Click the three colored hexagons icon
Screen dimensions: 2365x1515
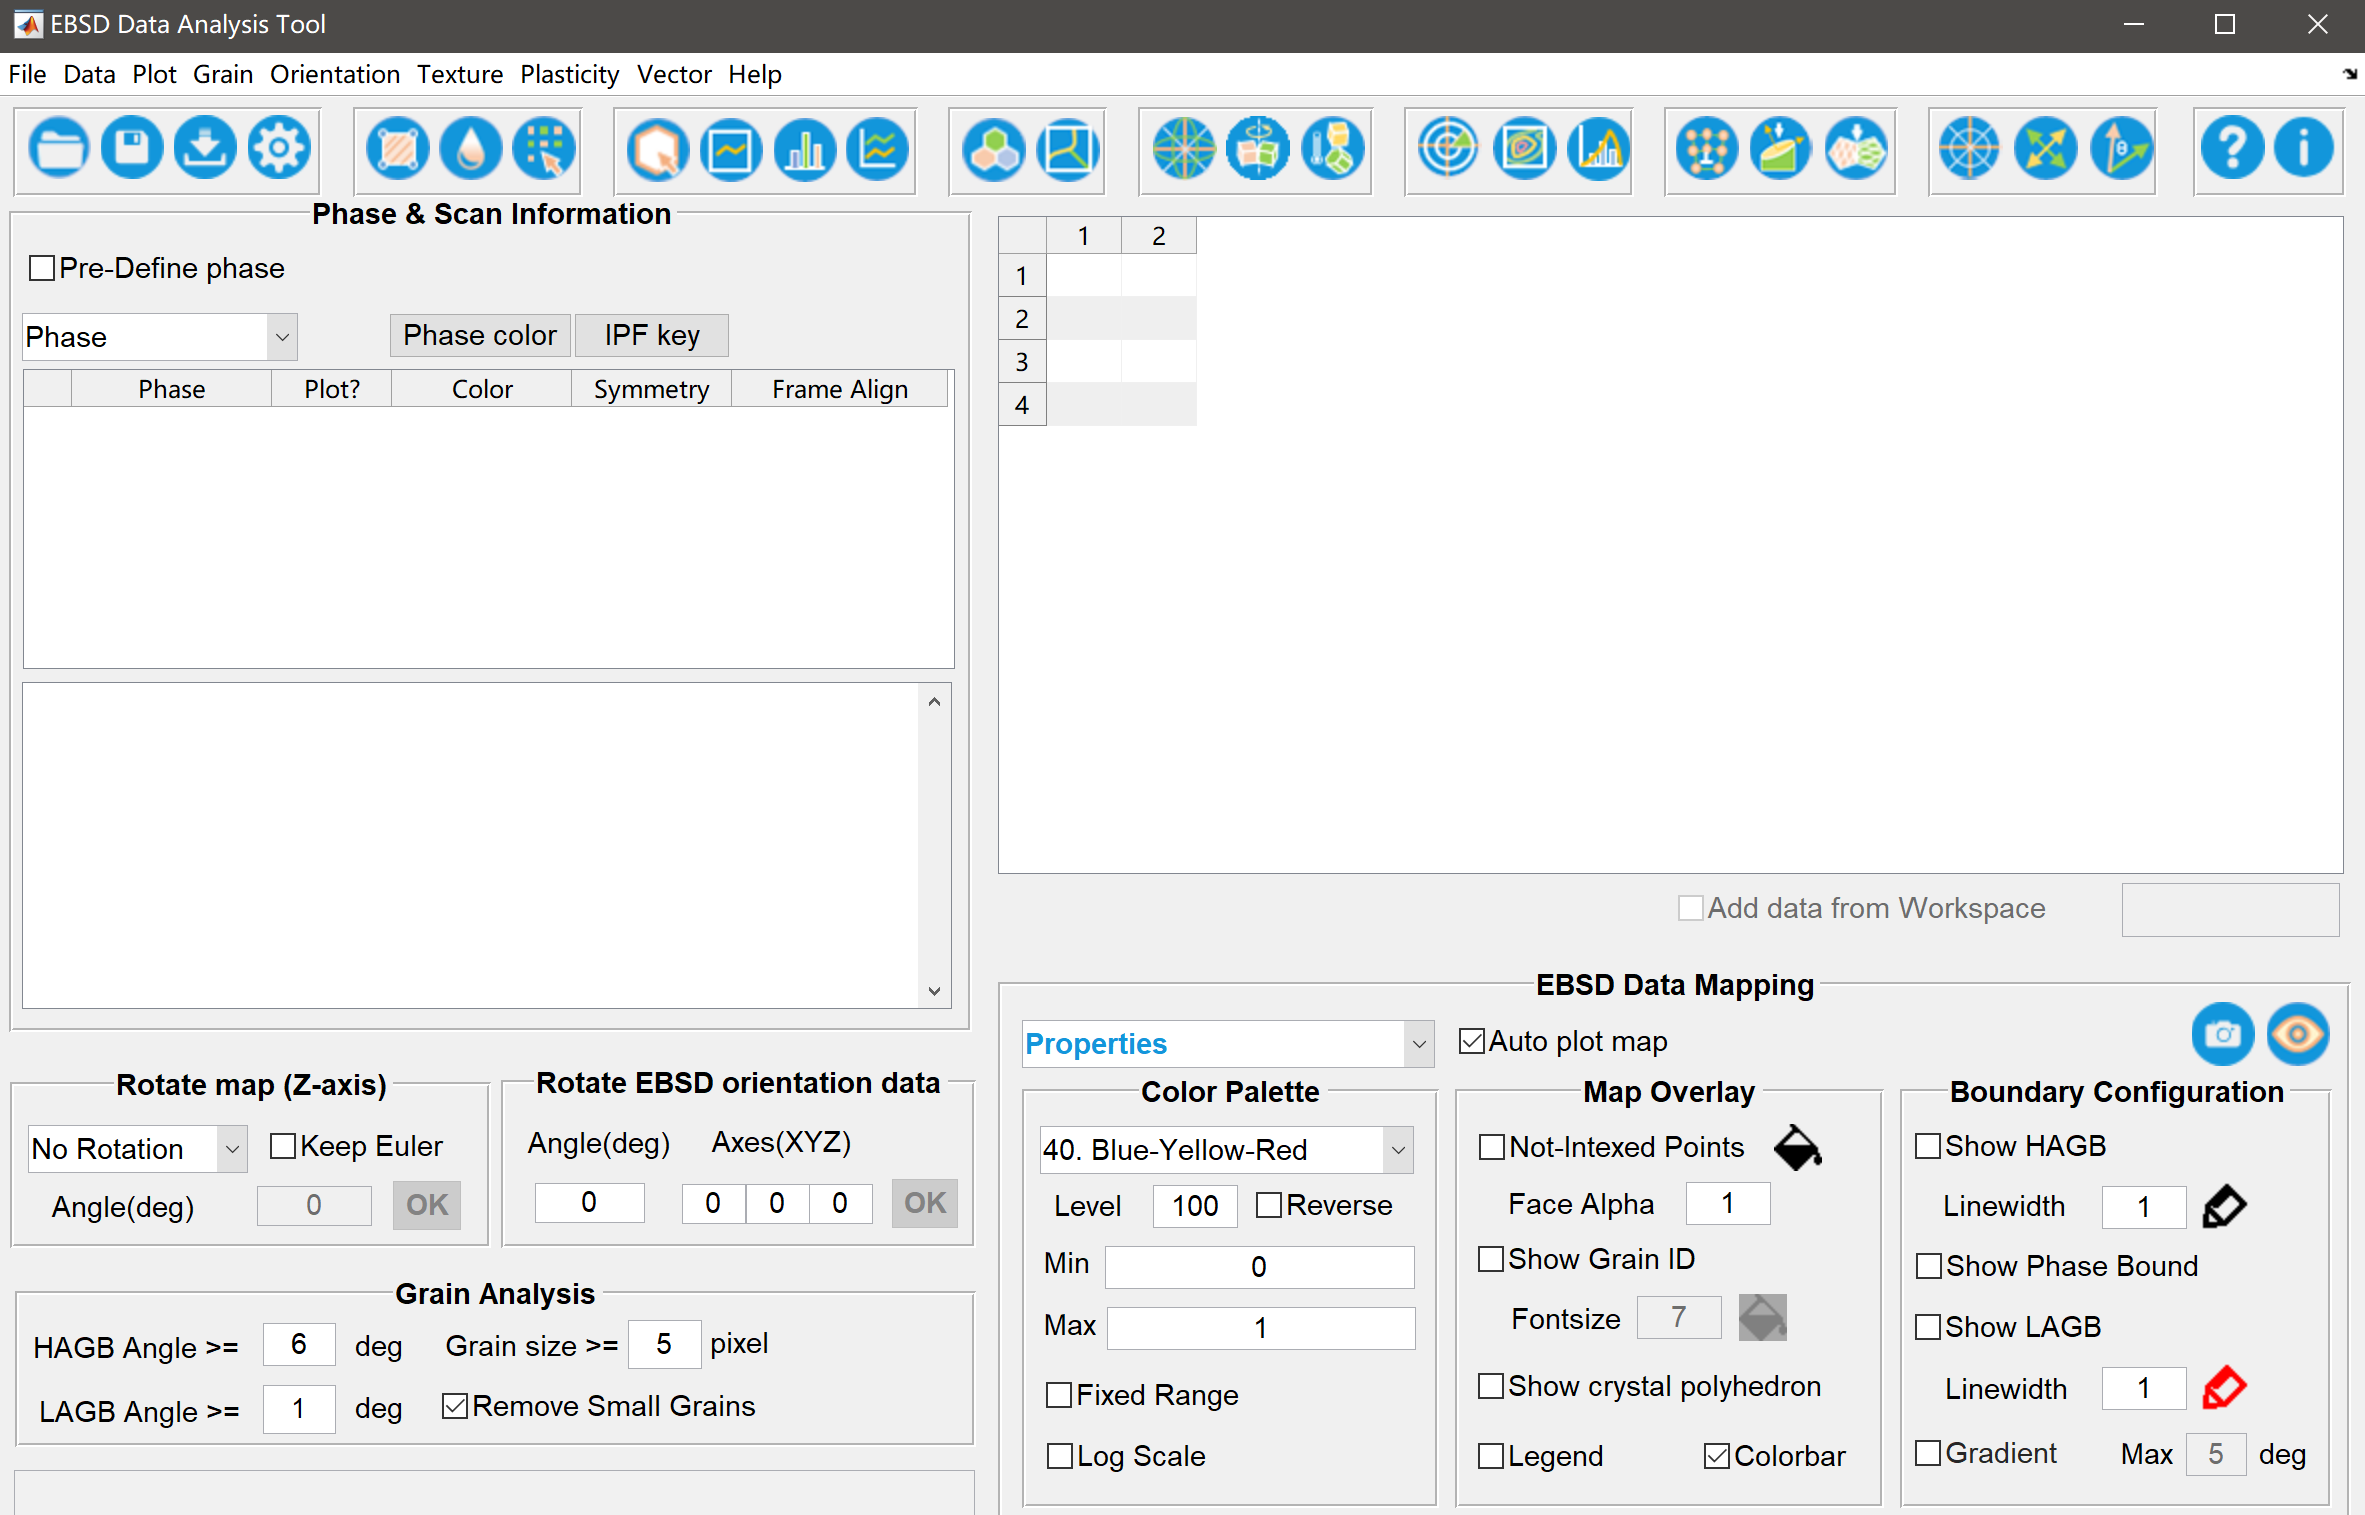(993, 149)
